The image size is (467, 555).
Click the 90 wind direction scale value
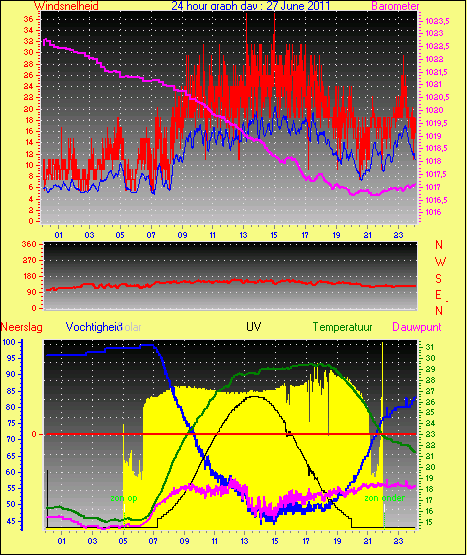32,292
